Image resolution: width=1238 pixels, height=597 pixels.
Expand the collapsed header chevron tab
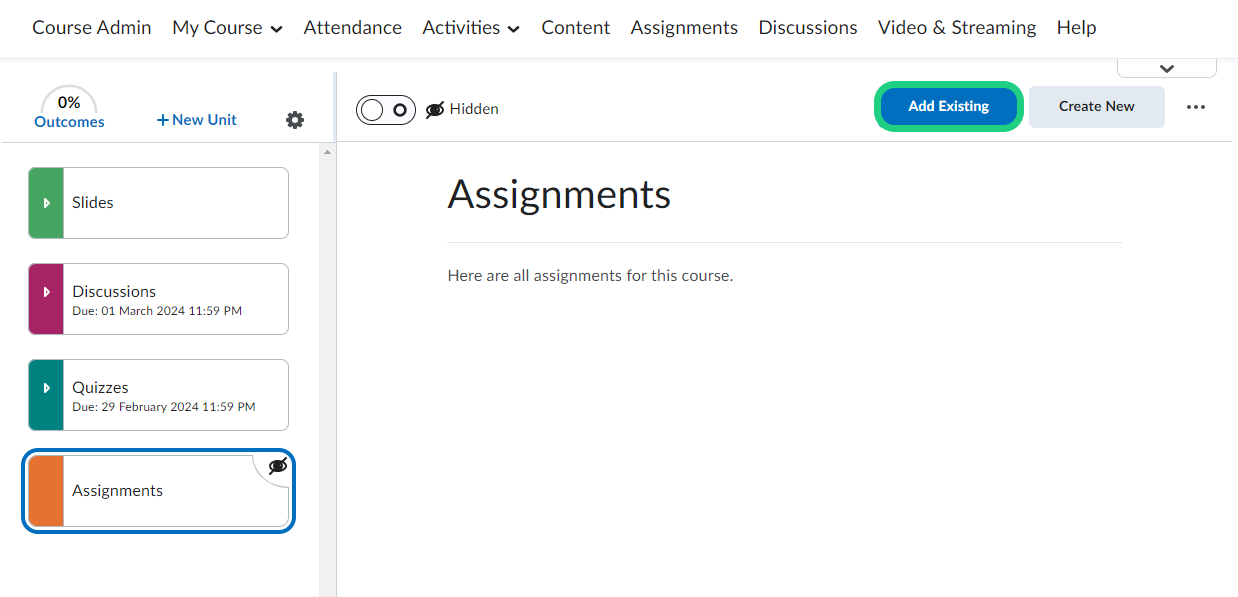pos(1166,68)
